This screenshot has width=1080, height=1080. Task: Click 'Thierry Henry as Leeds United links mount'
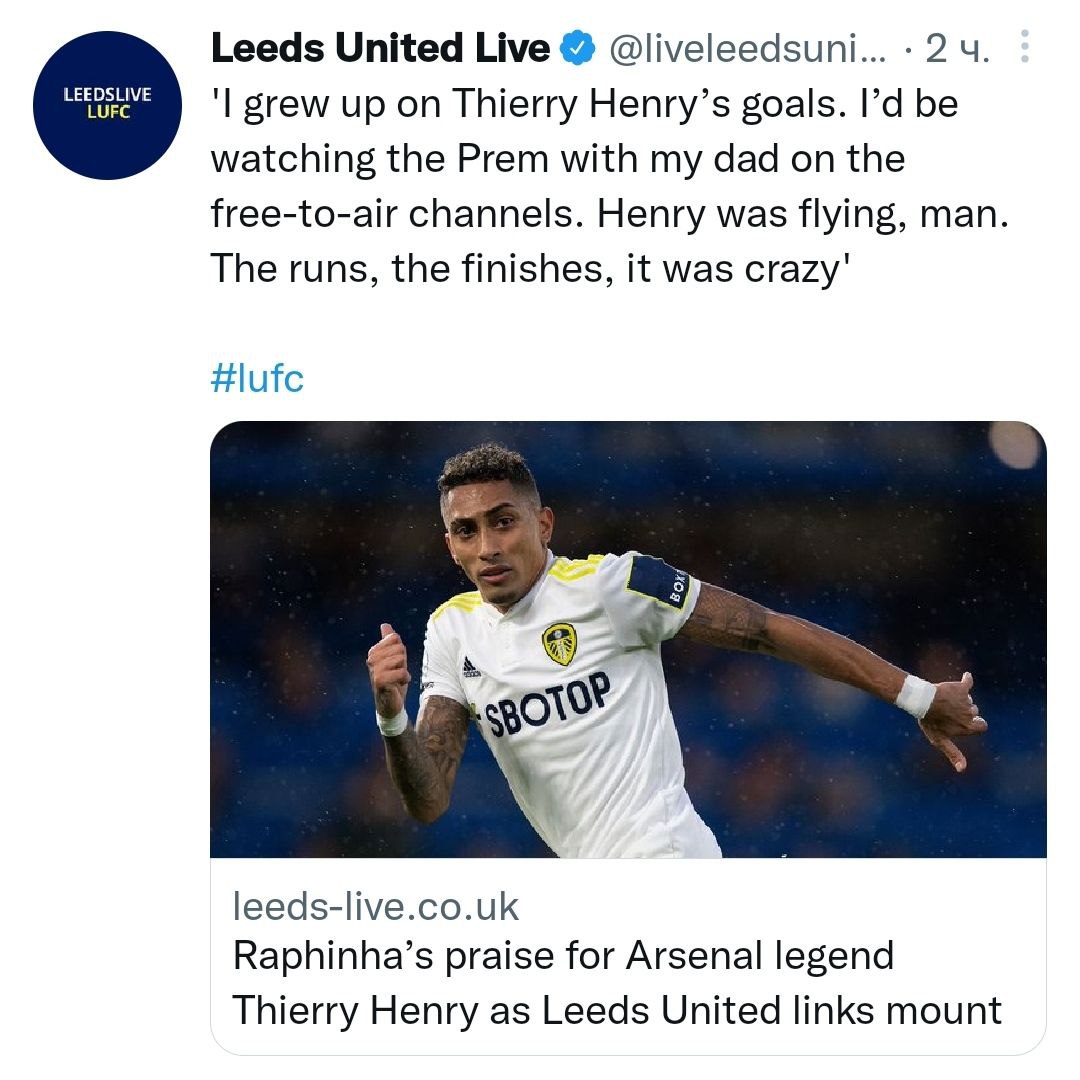[616, 1010]
